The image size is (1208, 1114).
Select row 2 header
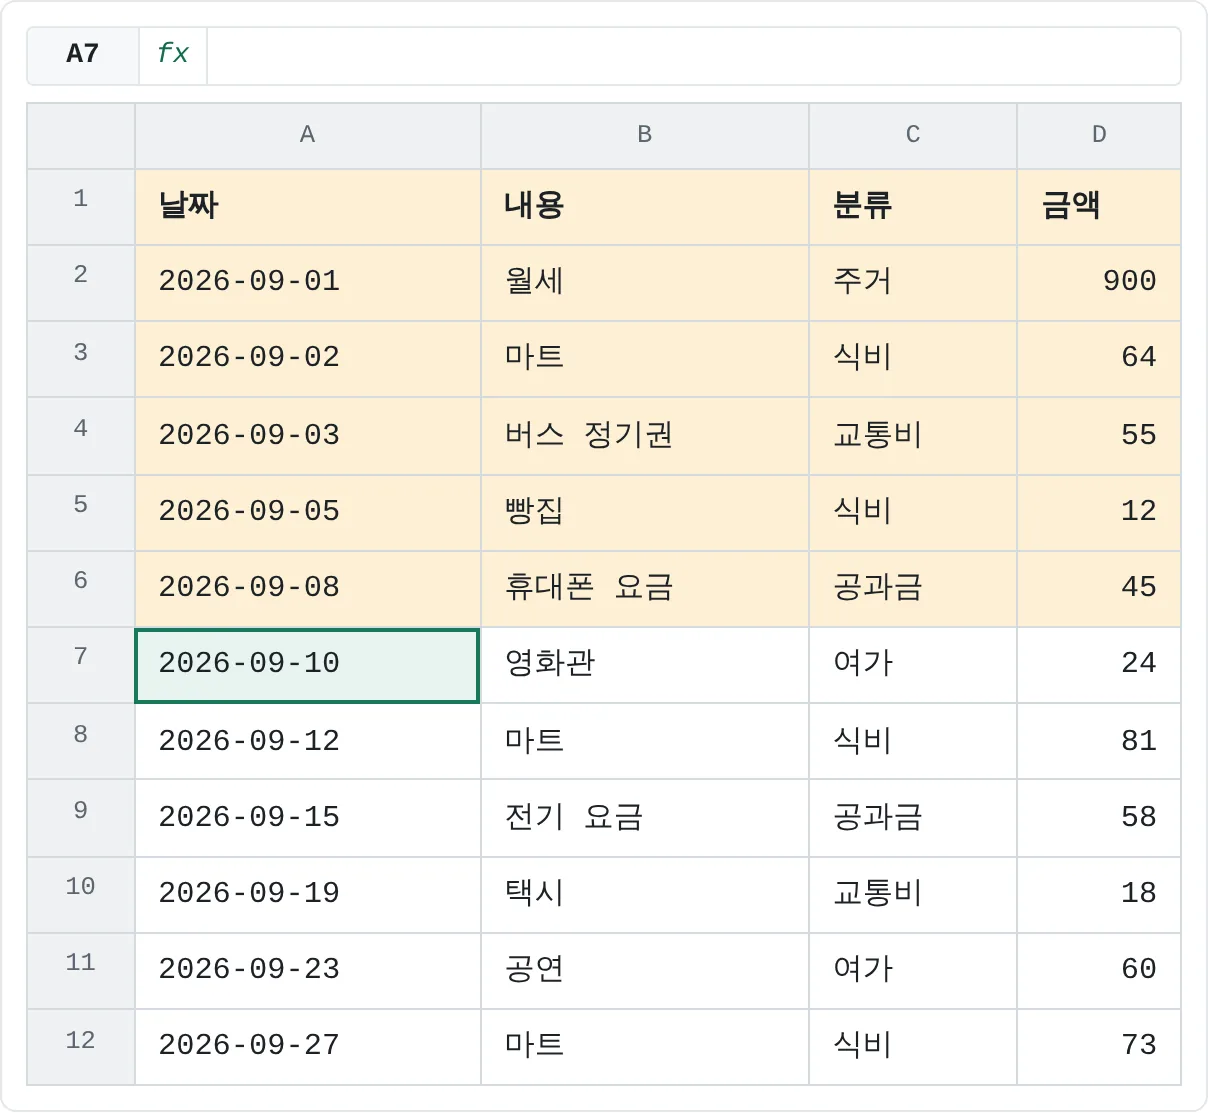click(81, 283)
